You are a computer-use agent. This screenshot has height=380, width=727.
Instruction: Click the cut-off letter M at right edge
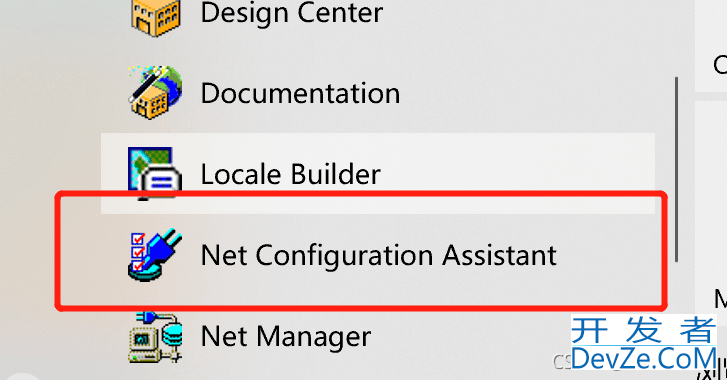tap(721, 298)
